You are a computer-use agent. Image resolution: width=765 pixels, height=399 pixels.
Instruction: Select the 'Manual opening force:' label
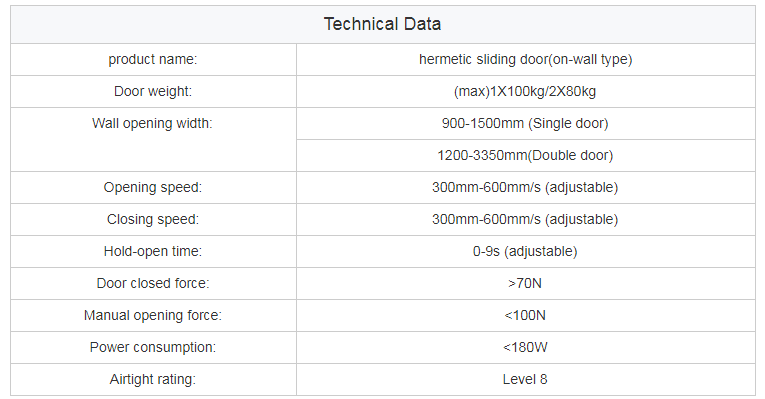tap(153, 316)
